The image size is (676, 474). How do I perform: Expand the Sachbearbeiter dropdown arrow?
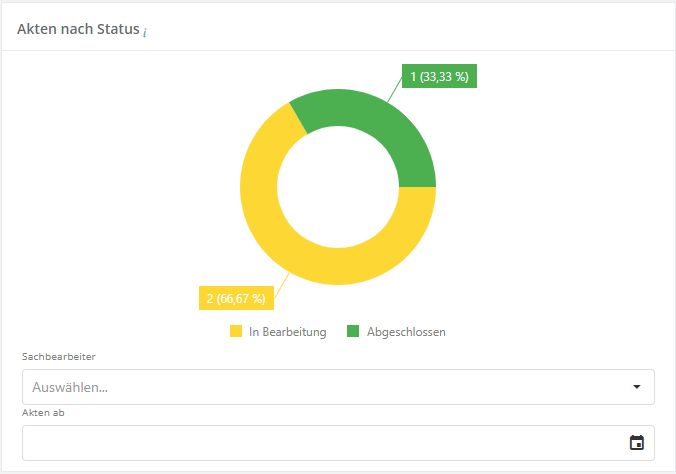(x=636, y=387)
